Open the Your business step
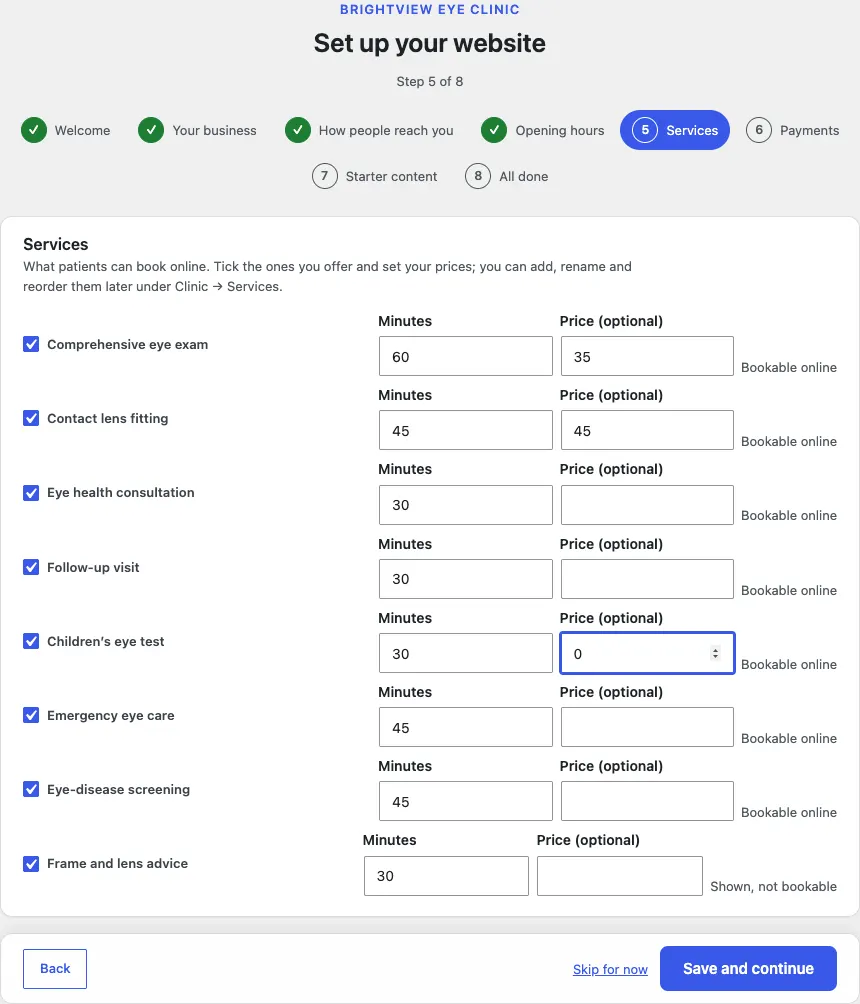Screen dimensions: 860x1004 (197, 130)
